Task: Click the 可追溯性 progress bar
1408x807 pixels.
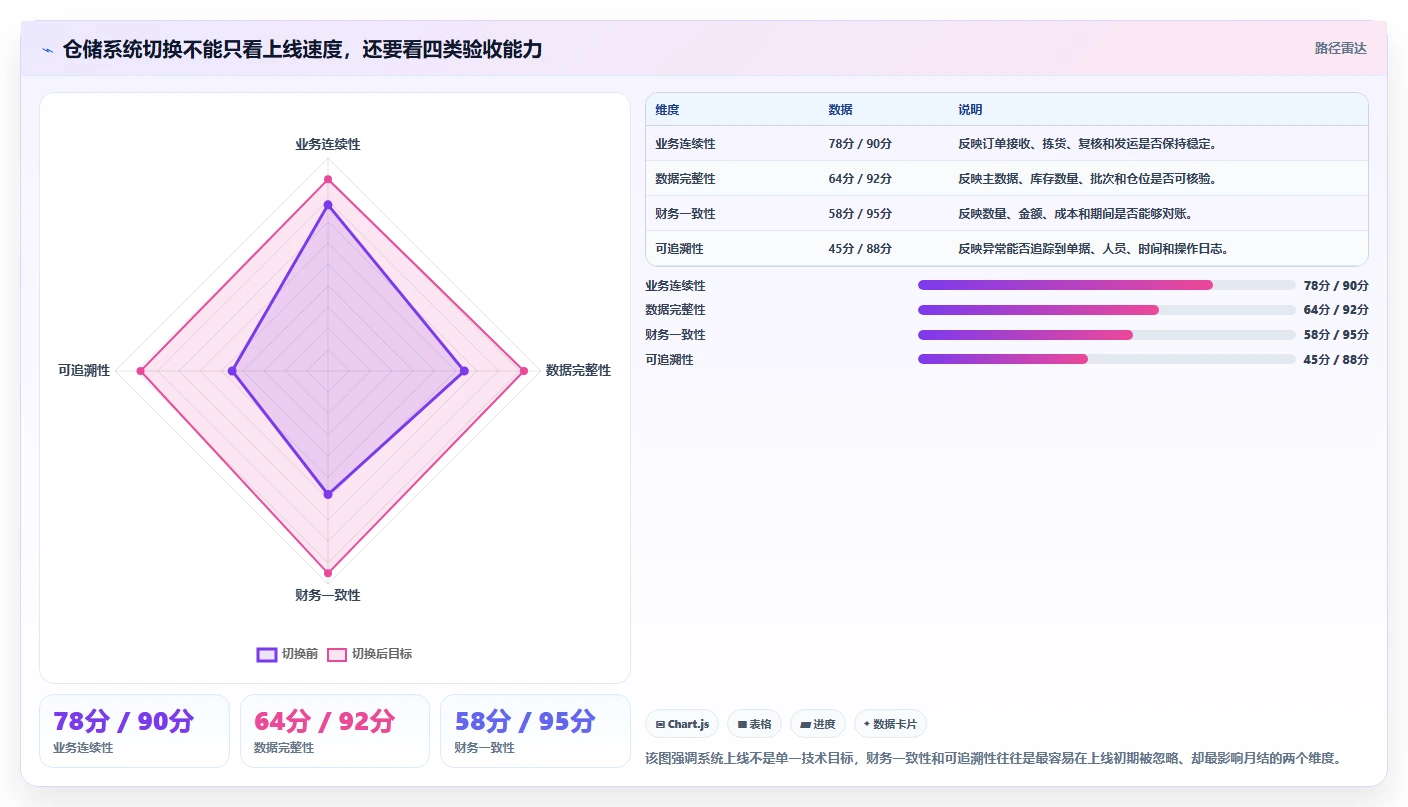Action: click(1106, 359)
